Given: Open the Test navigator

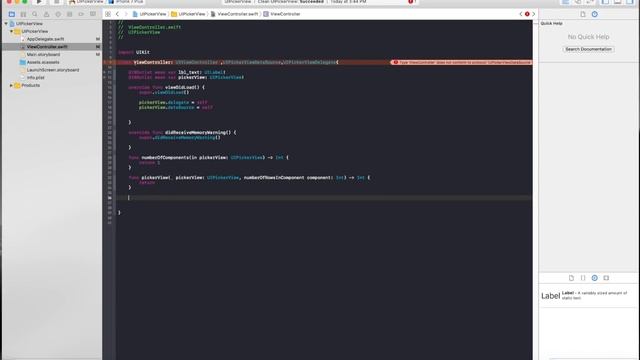Looking at the screenshot, I should pyautogui.click(x=58, y=14).
